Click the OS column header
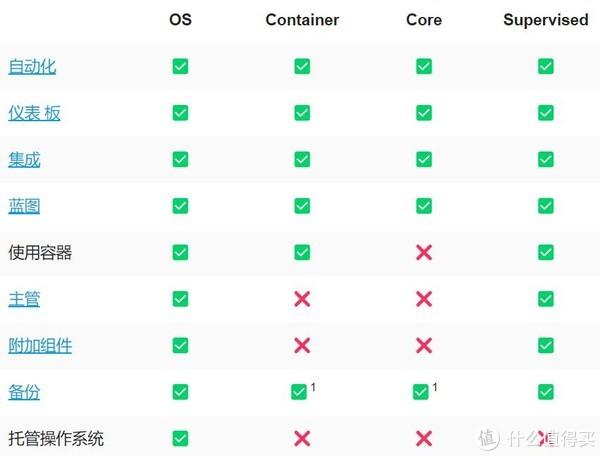The width and height of the screenshot is (600, 456). 180,20
